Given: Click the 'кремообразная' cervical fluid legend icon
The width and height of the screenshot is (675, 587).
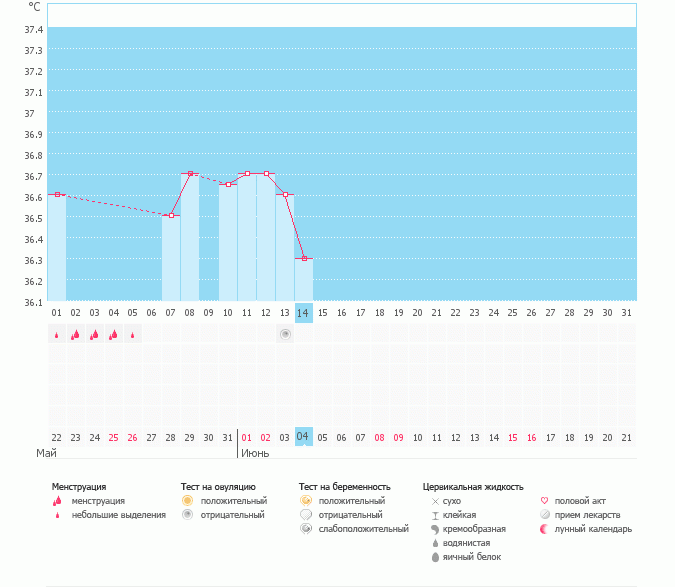Looking at the screenshot, I should tap(435, 528).
